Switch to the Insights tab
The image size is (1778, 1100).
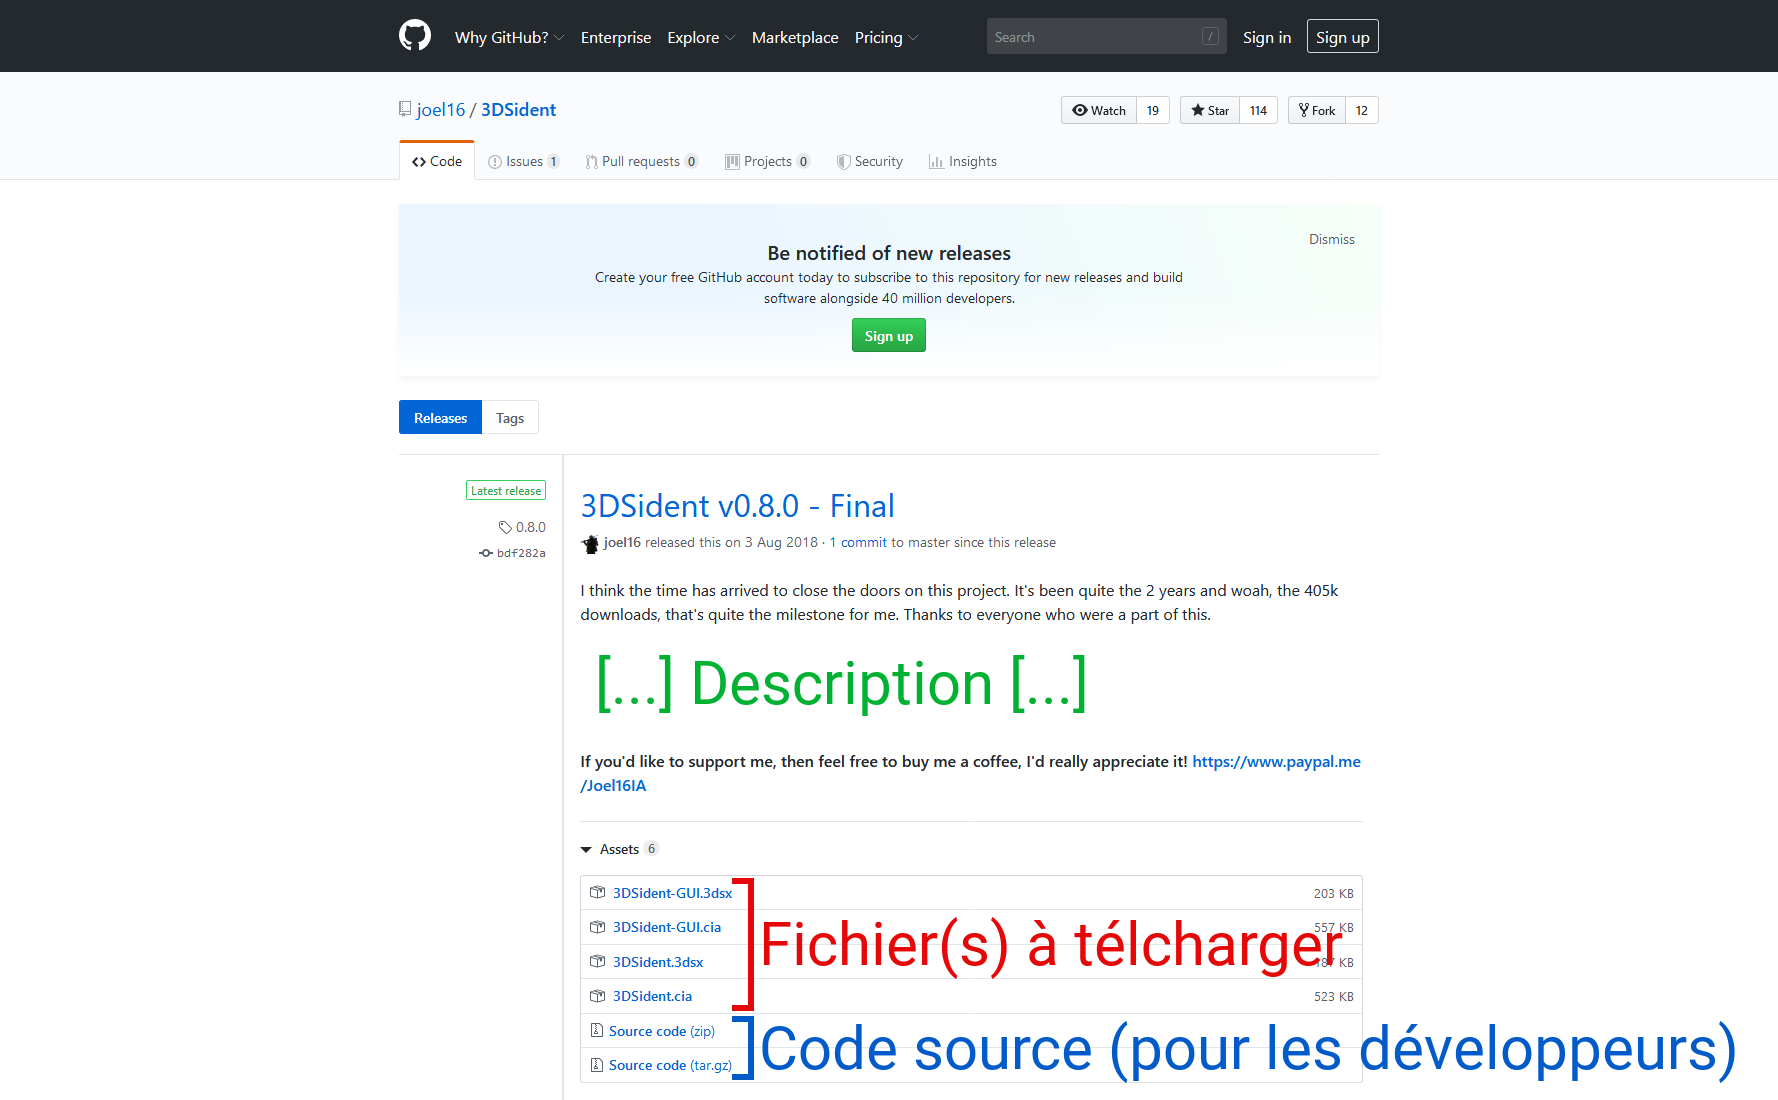click(x=963, y=161)
